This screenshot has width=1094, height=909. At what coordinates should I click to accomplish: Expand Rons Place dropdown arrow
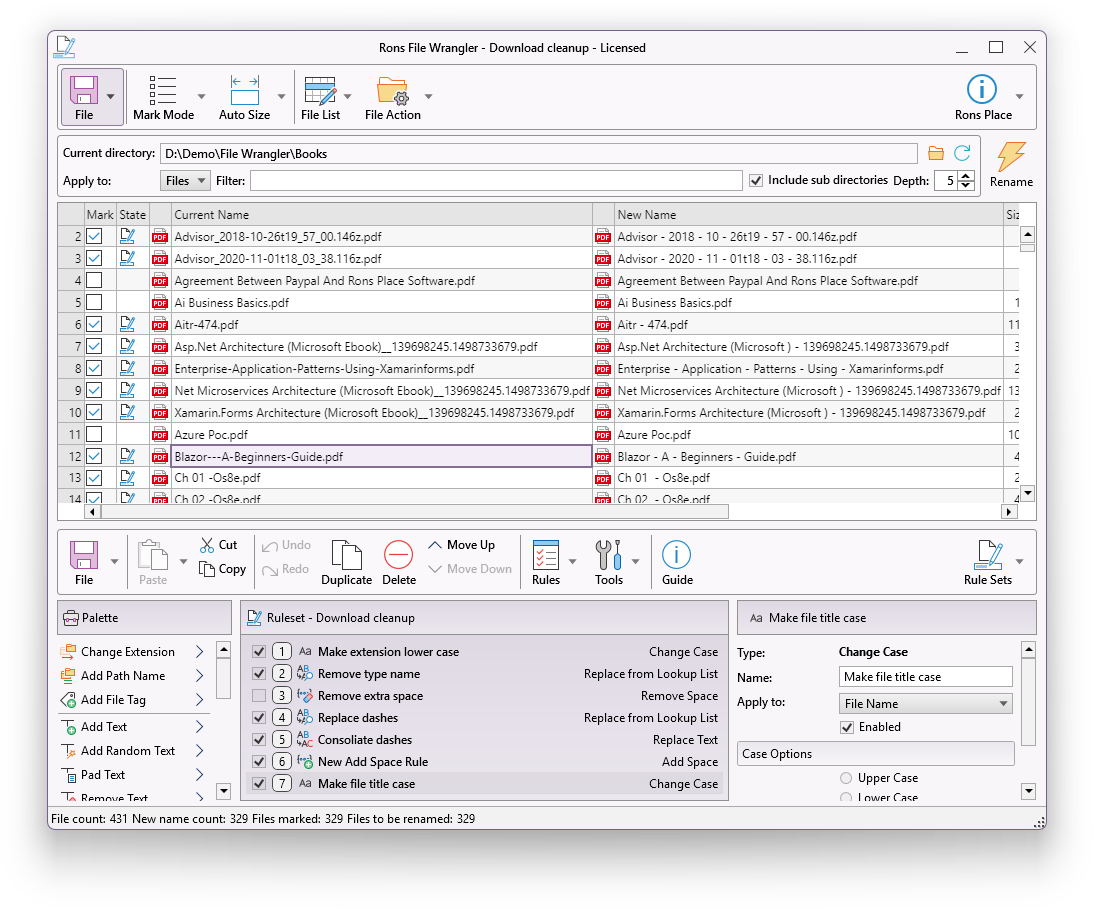tap(1019, 97)
